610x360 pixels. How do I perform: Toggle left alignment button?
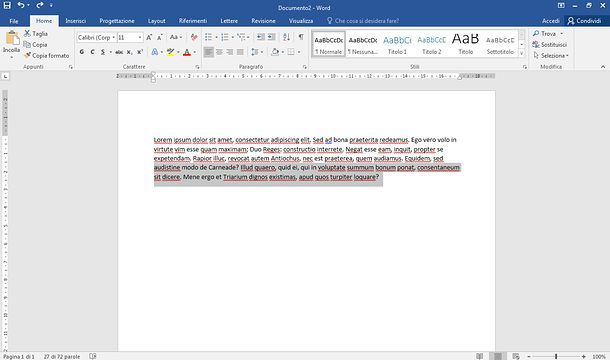[209, 52]
